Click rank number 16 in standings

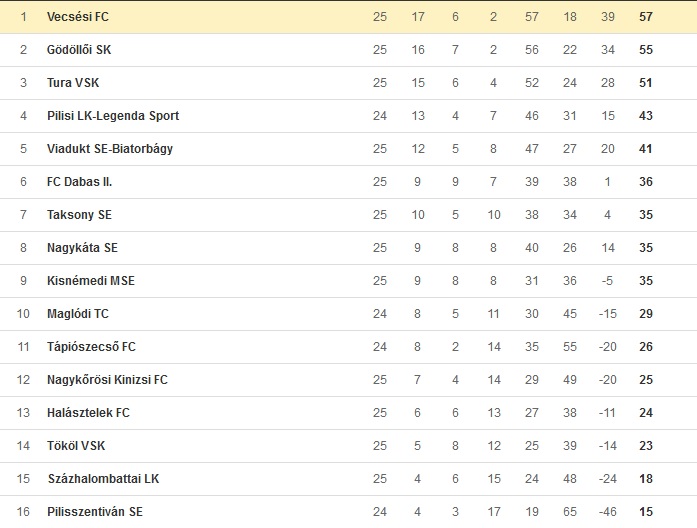click(x=23, y=512)
